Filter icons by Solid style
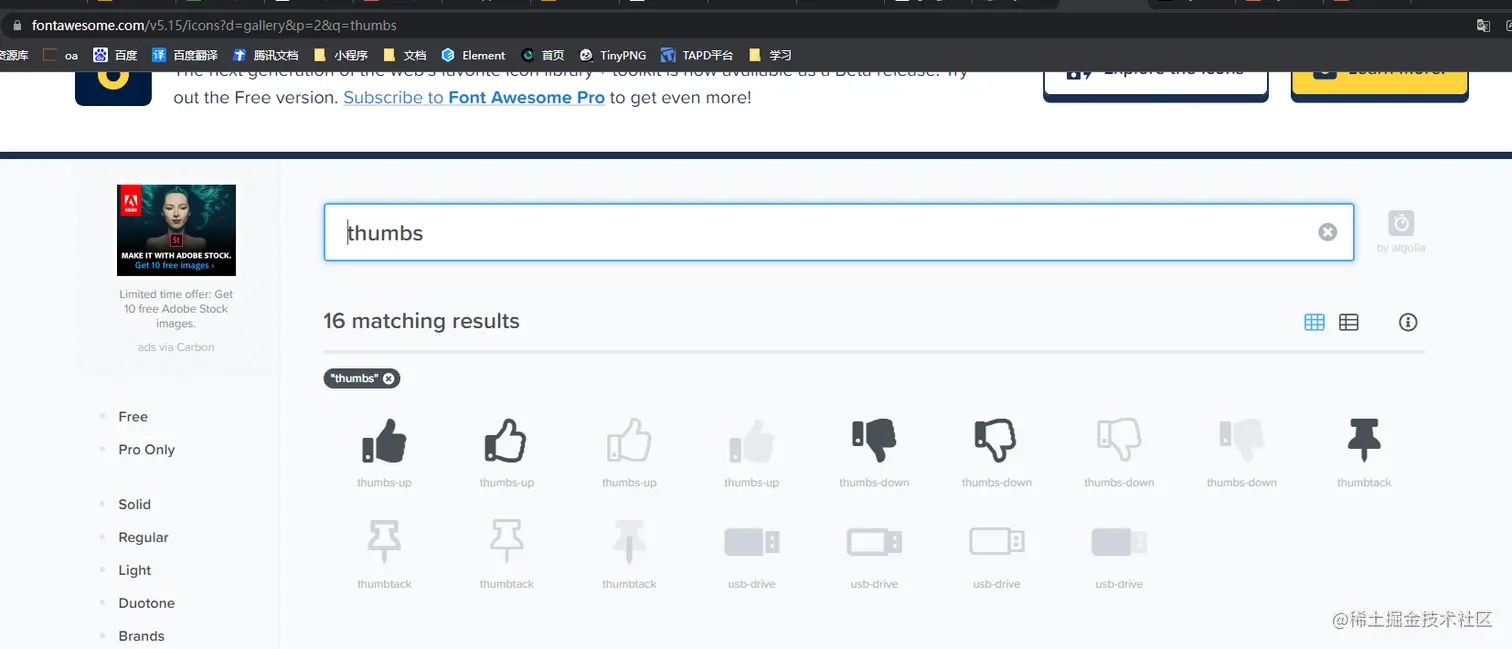 [x=134, y=505]
